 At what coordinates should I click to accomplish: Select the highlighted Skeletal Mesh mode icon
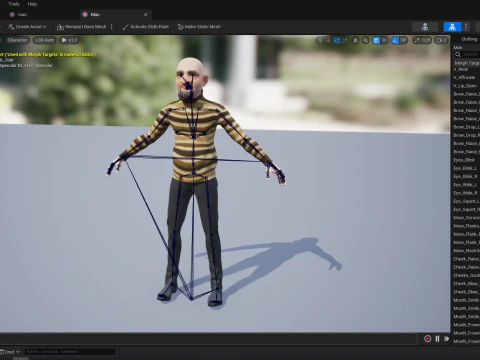click(452, 27)
